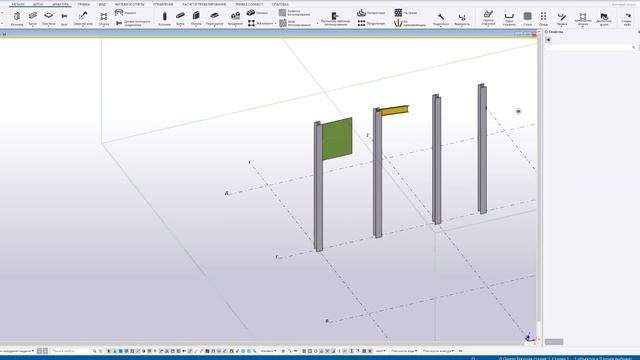Select the green plate in the model
Screen dimensions: 640x360
pyautogui.click(x=337, y=139)
